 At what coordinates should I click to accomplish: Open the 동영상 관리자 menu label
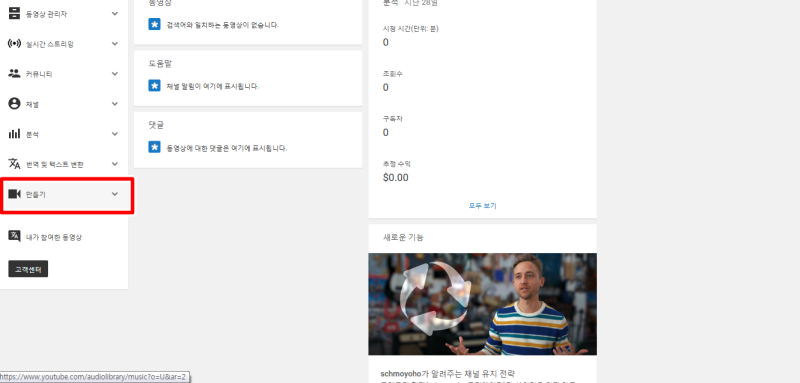(x=46, y=14)
